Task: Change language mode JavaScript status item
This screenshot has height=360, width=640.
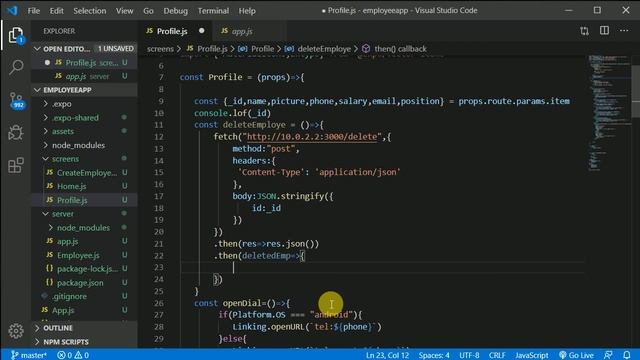Action: (x=531, y=355)
